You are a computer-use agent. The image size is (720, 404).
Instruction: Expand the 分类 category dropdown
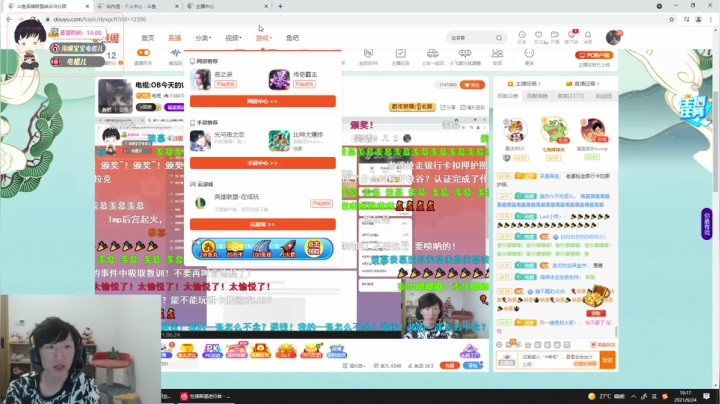click(203, 38)
